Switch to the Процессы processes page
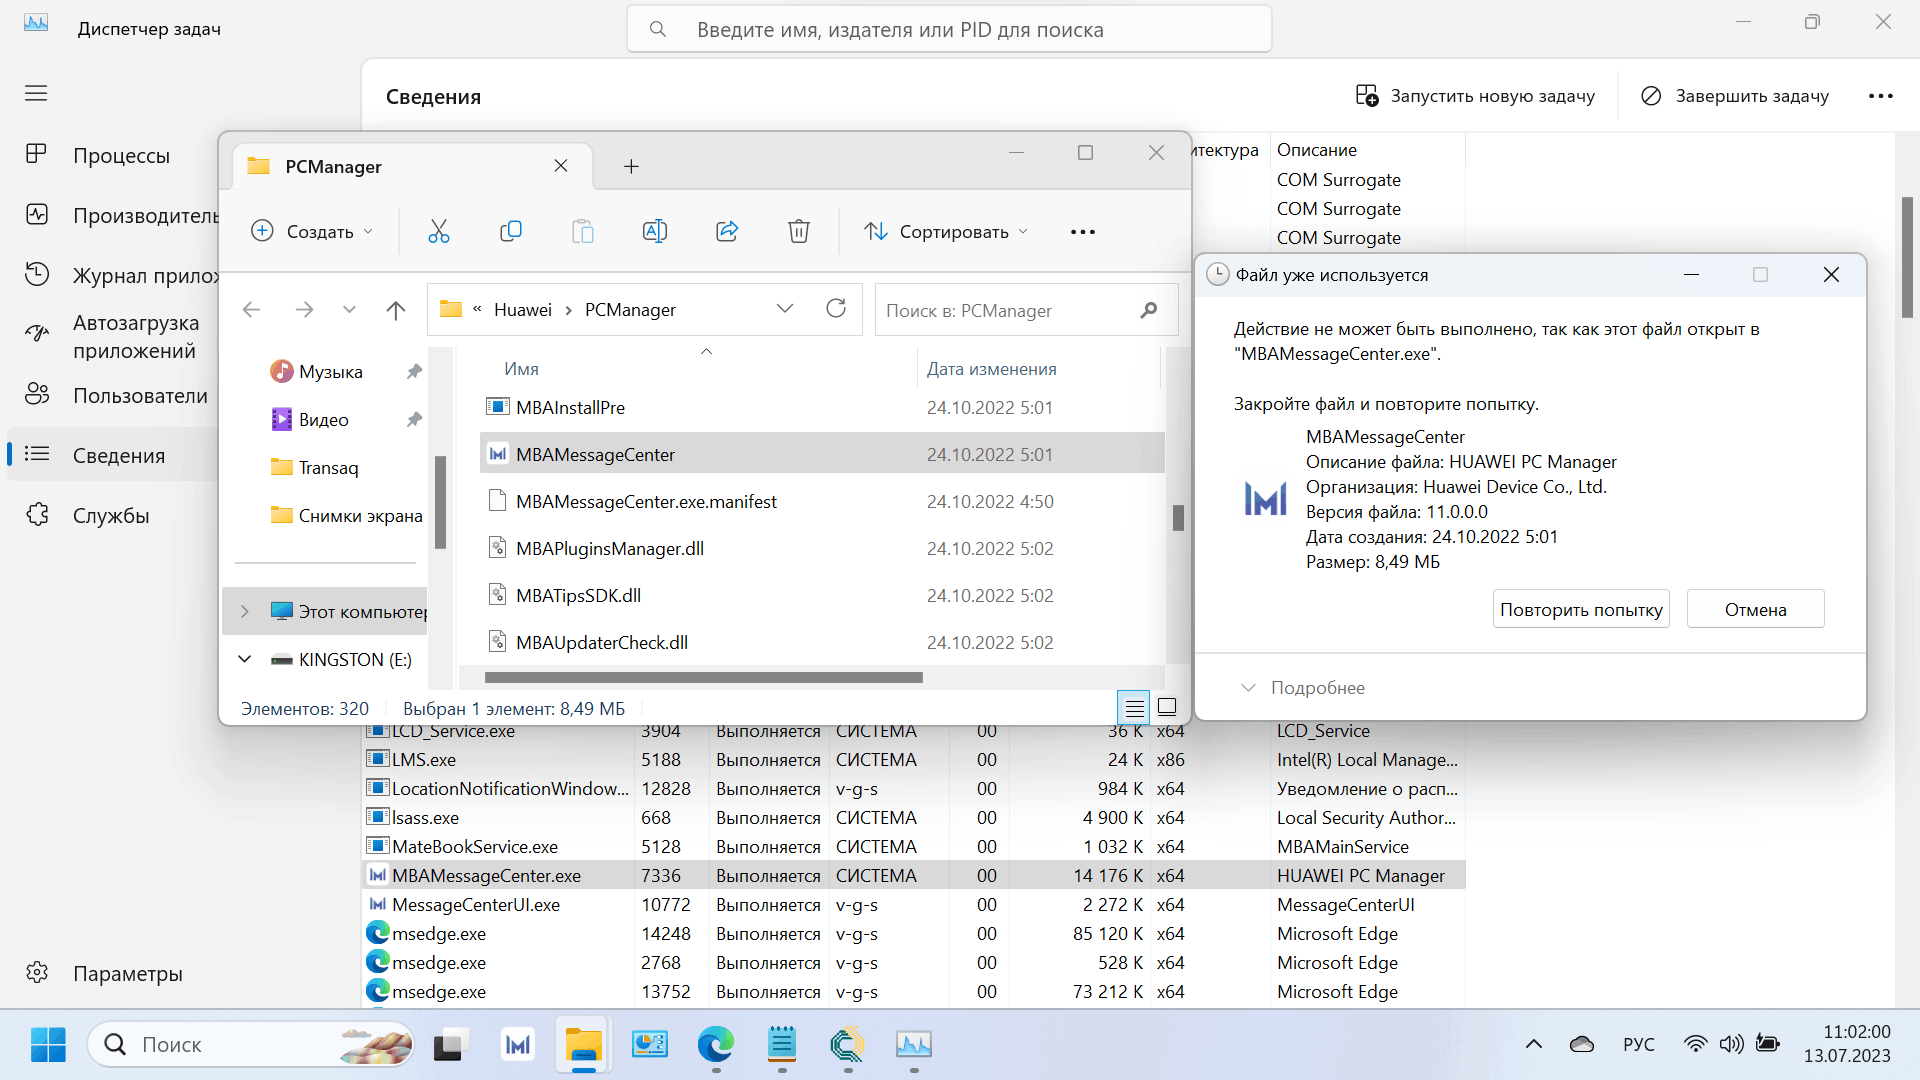 [121, 156]
